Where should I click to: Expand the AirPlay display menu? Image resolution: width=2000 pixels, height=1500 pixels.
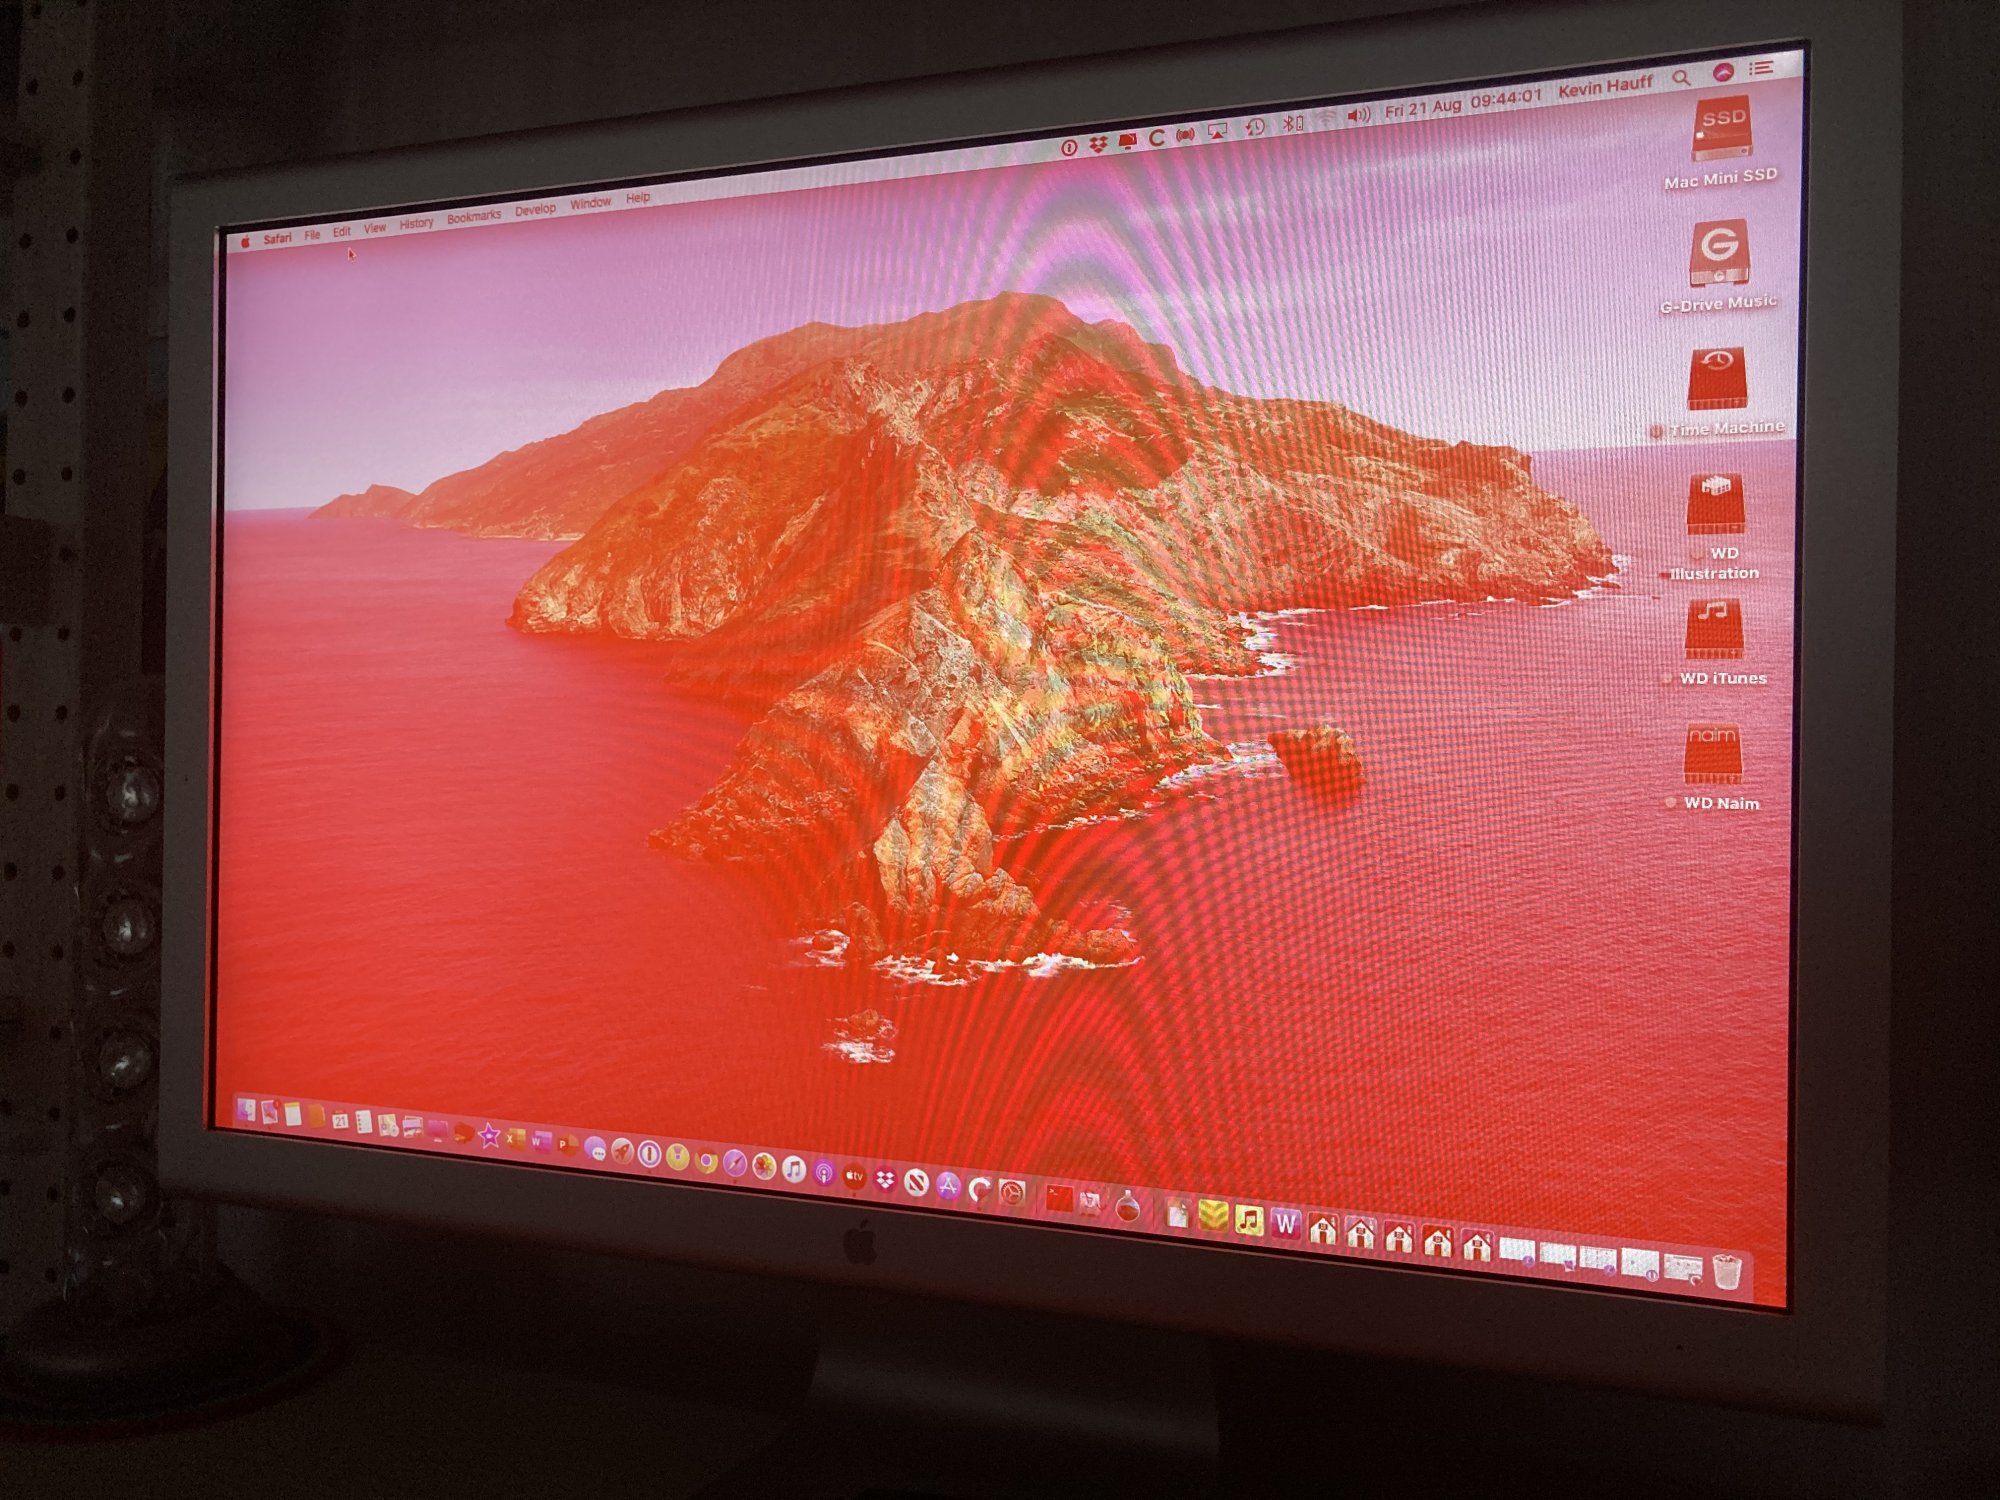pyautogui.click(x=1217, y=131)
